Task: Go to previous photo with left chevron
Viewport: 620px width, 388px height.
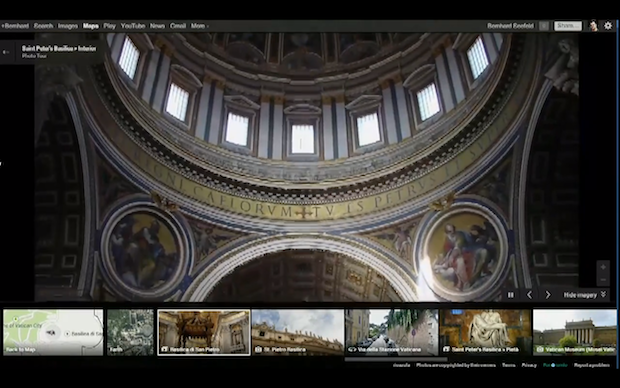Action: point(529,295)
